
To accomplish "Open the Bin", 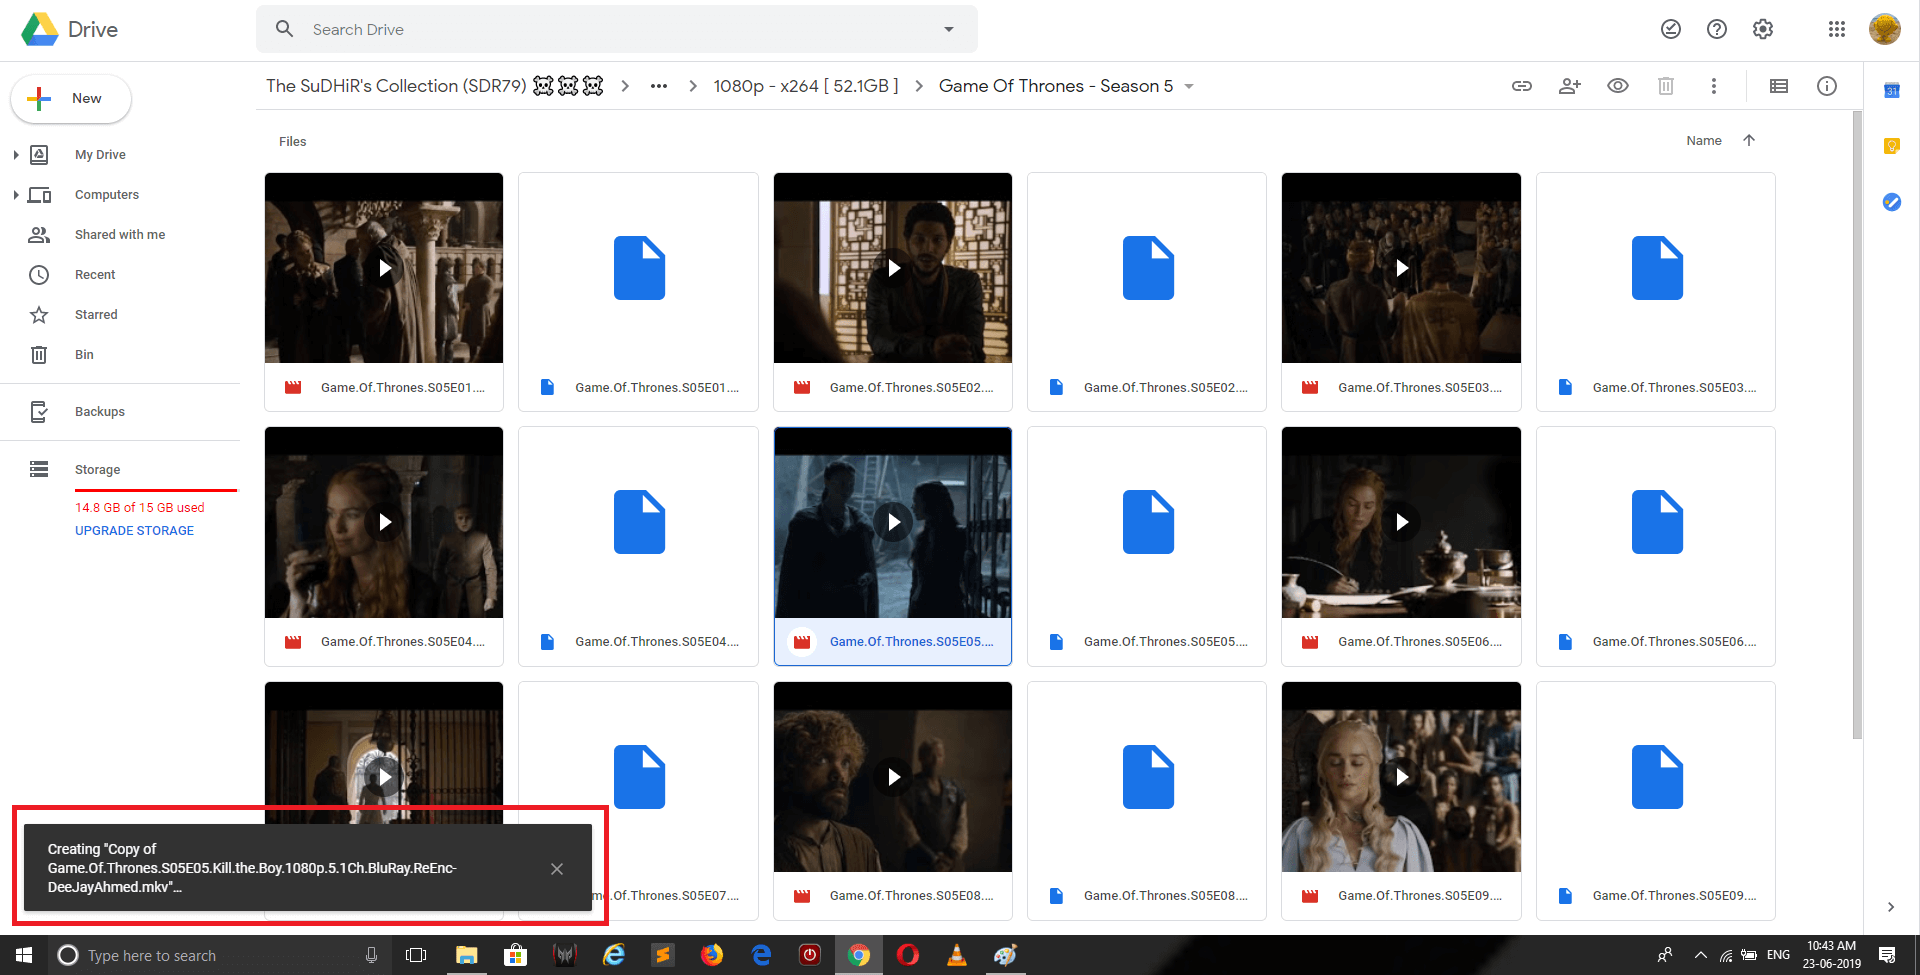I will coord(84,355).
